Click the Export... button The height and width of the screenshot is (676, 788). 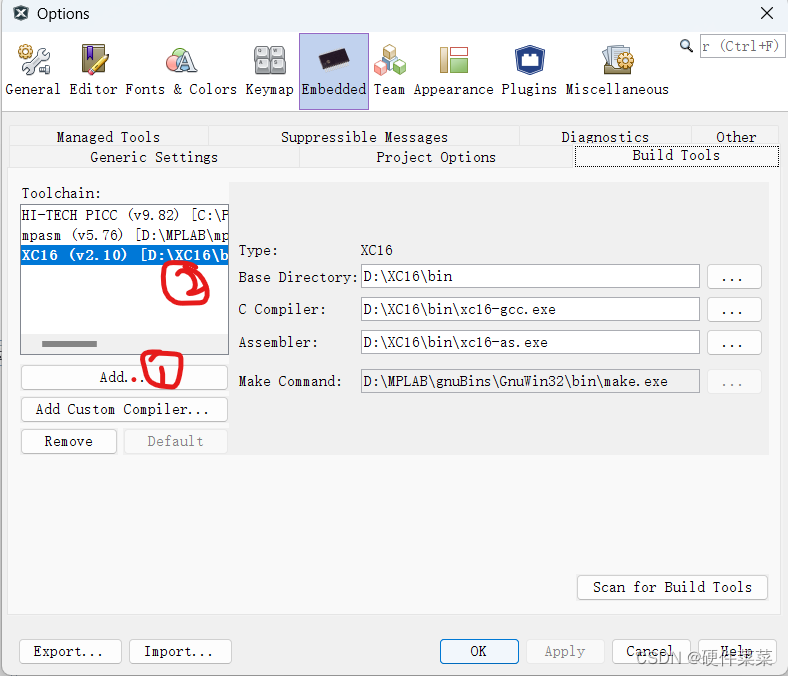(70, 651)
